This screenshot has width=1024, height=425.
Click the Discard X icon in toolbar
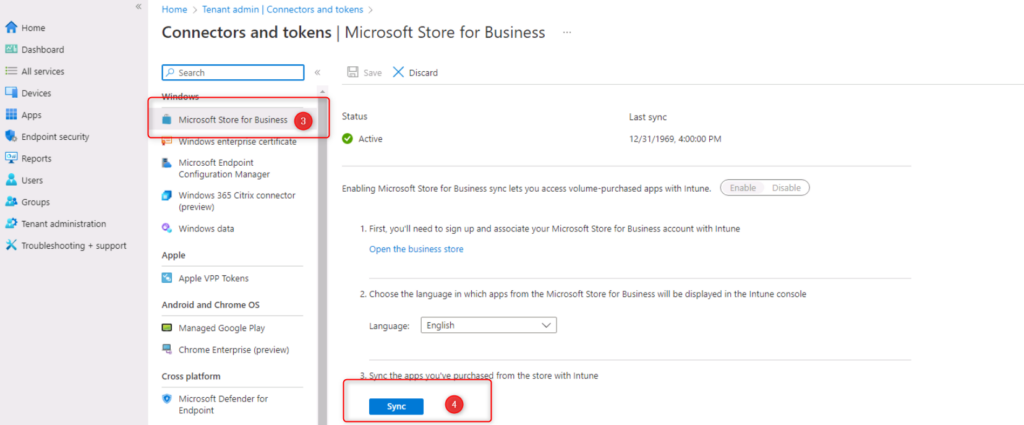(399, 72)
